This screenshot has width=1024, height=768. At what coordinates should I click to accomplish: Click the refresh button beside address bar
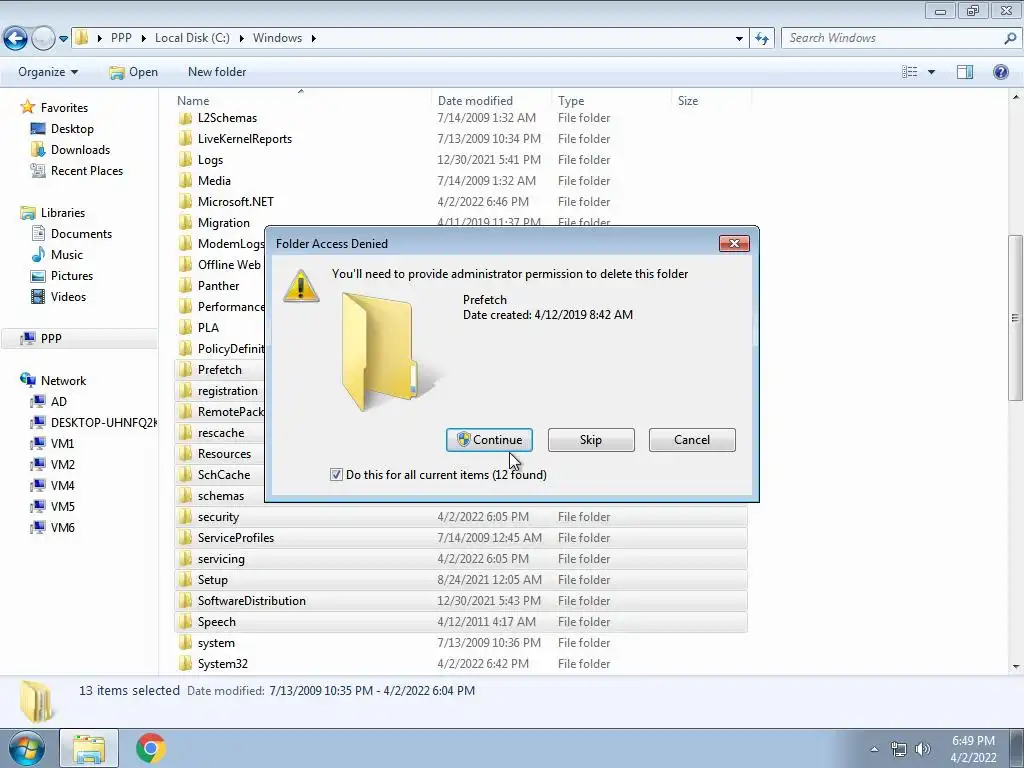pyautogui.click(x=761, y=39)
